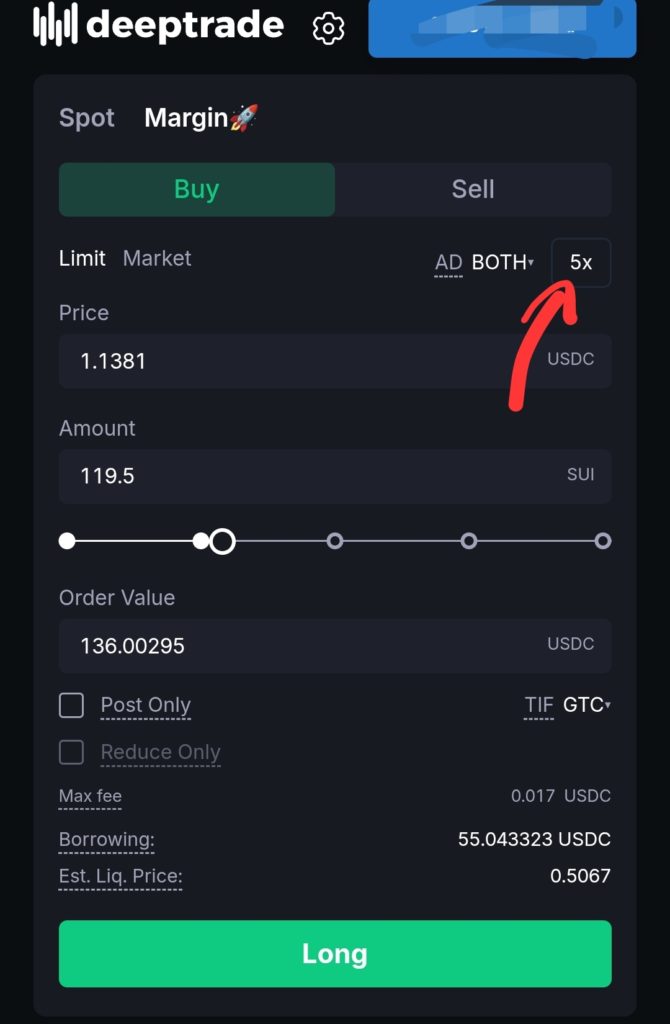Click the Amount input field in SUI
The image size is (670, 1024).
(300, 475)
